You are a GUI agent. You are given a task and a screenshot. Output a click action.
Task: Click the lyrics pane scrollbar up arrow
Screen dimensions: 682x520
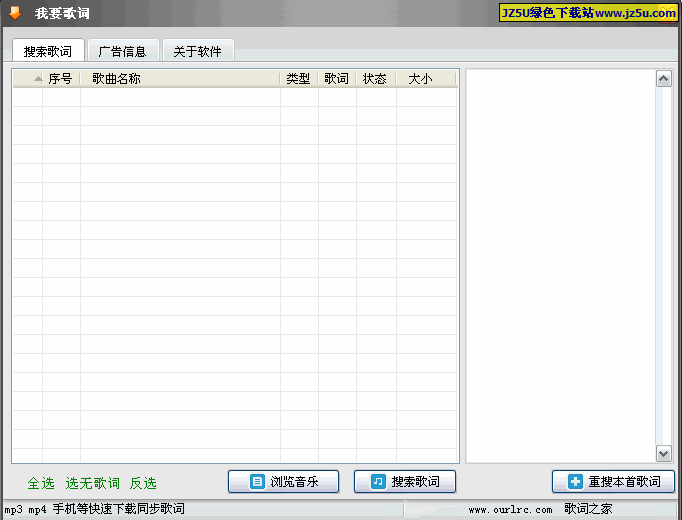[664, 79]
